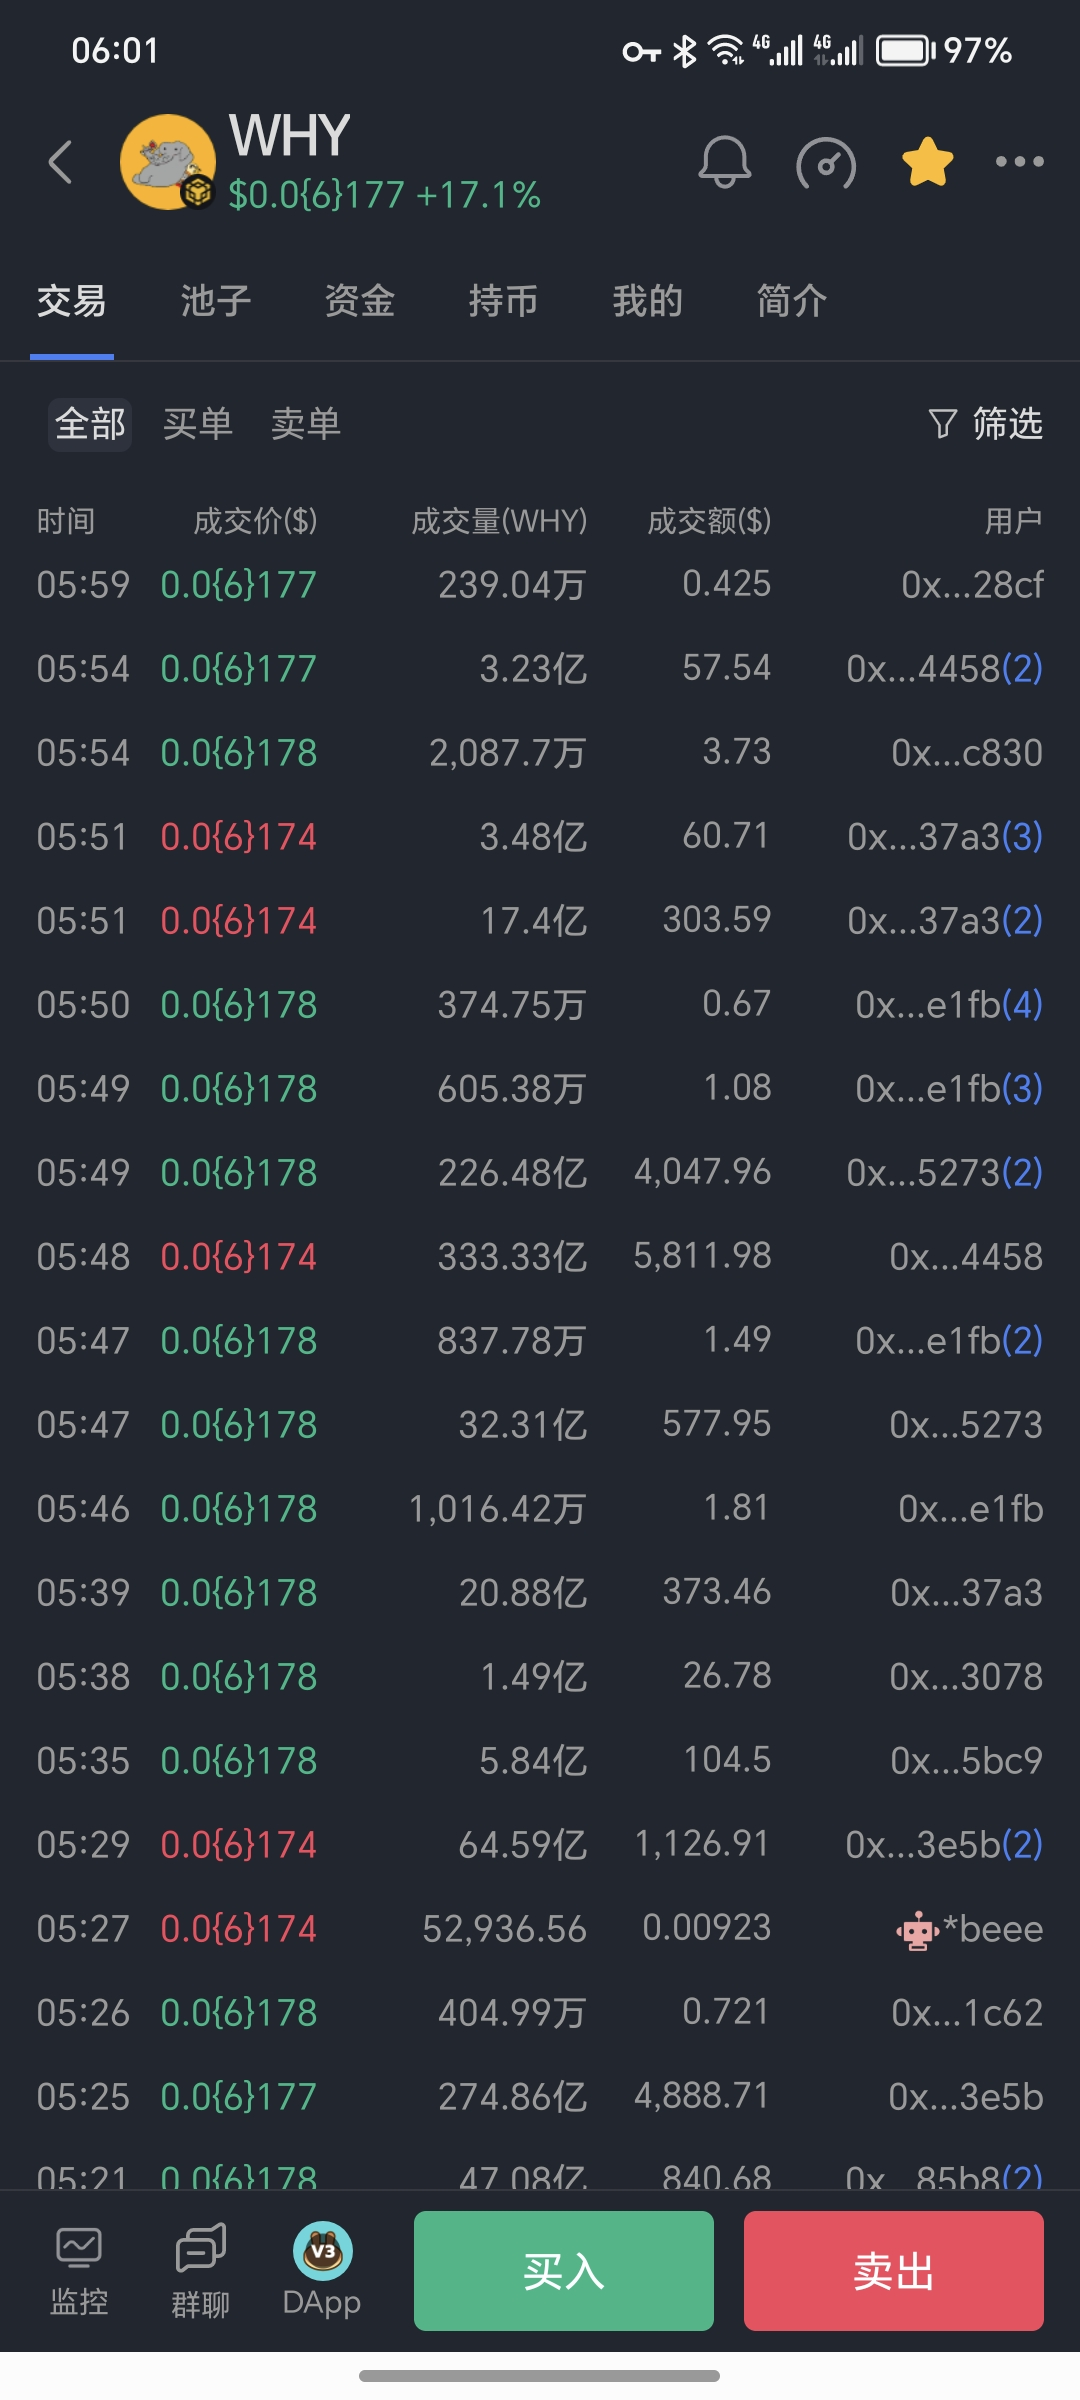Open user 0x...1c62
The height and width of the screenshot is (2400, 1080).
(967, 2012)
